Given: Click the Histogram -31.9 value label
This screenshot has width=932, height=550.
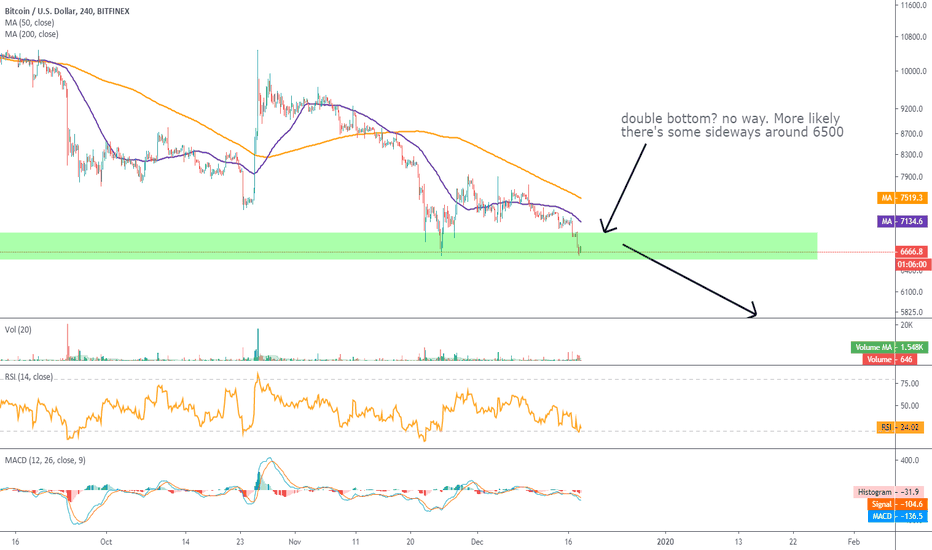Looking at the screenshot, I should 889,492.
